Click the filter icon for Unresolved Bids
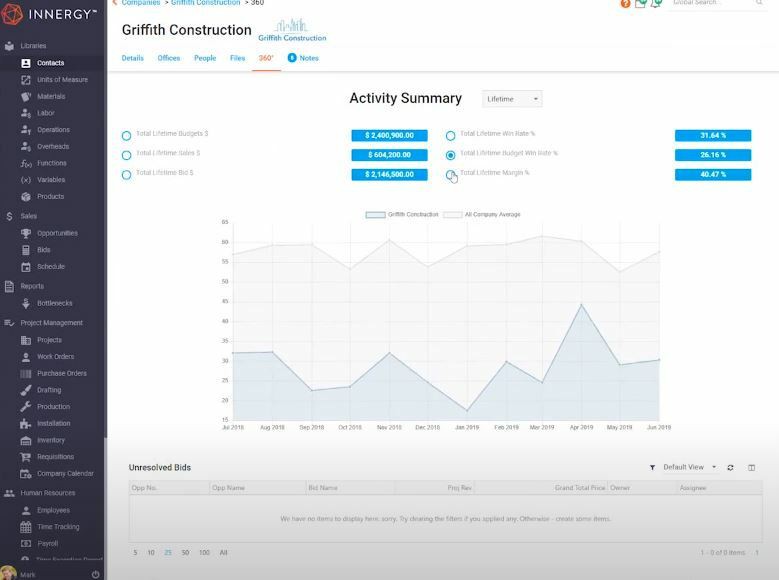Image resolution: width=779 pixels, height=580 pixels. click(x=652, y=468)
